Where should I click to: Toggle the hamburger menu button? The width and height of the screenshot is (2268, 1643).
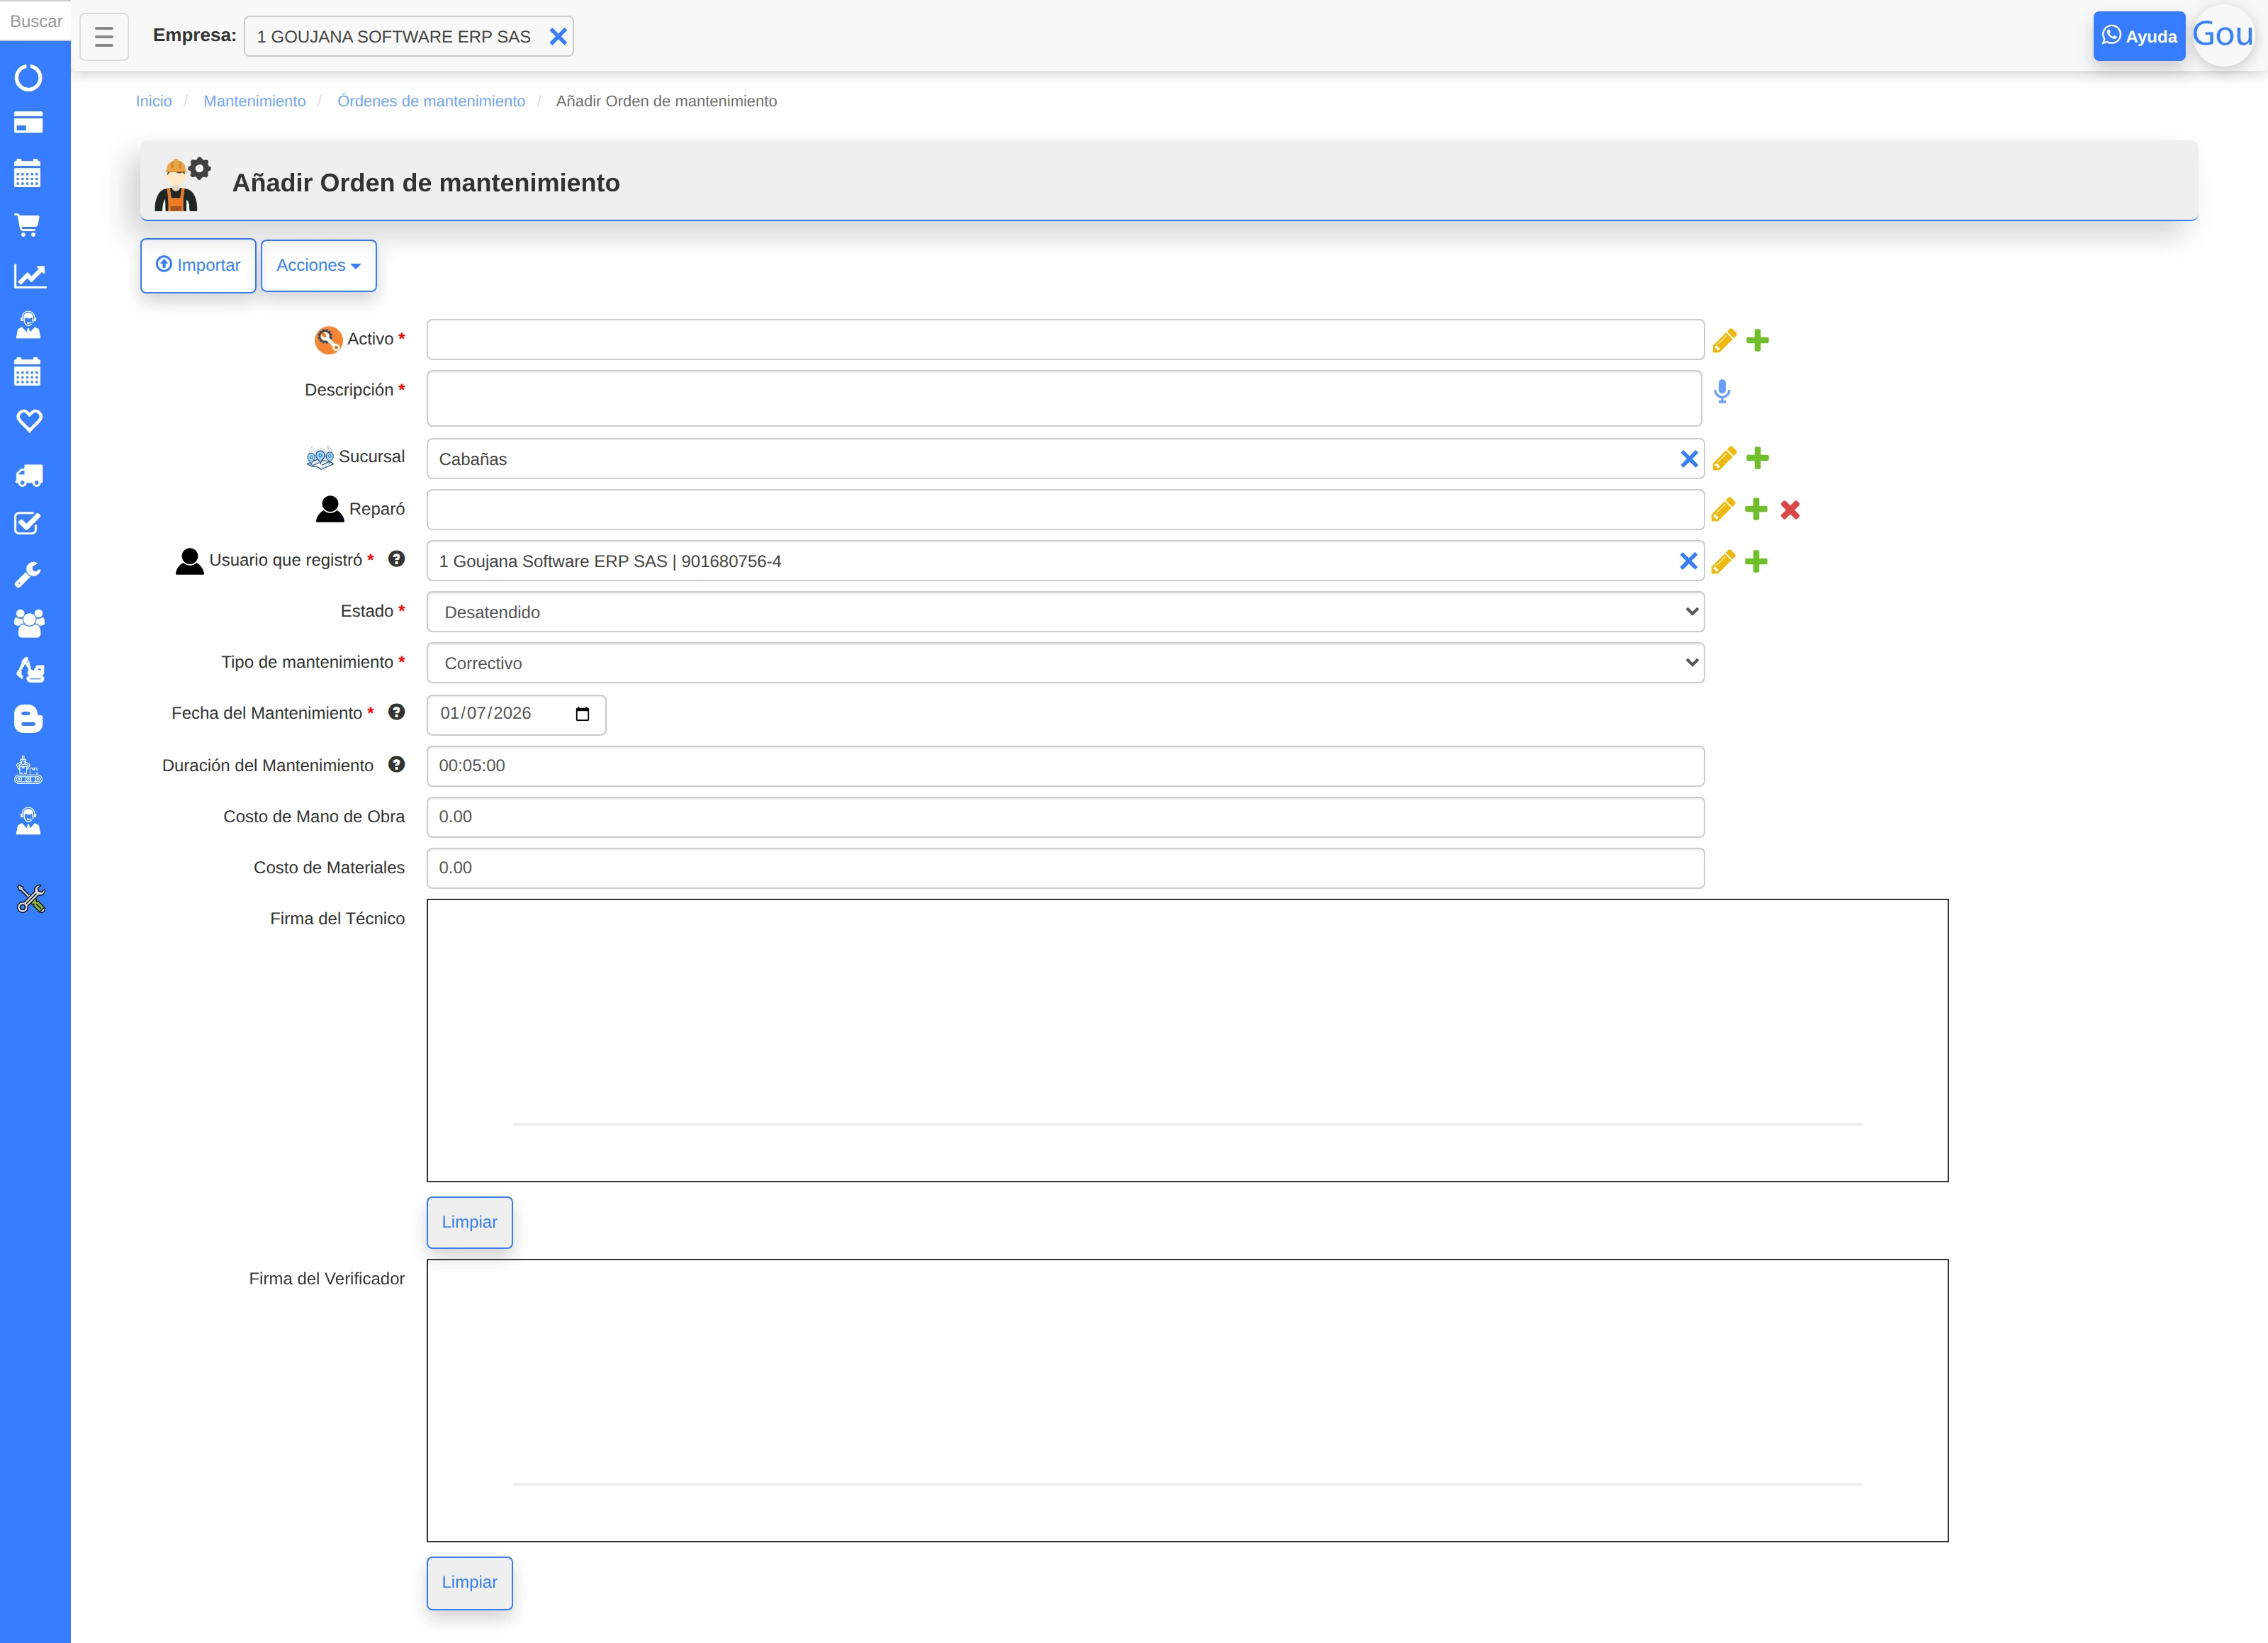(x=104, y=37)
